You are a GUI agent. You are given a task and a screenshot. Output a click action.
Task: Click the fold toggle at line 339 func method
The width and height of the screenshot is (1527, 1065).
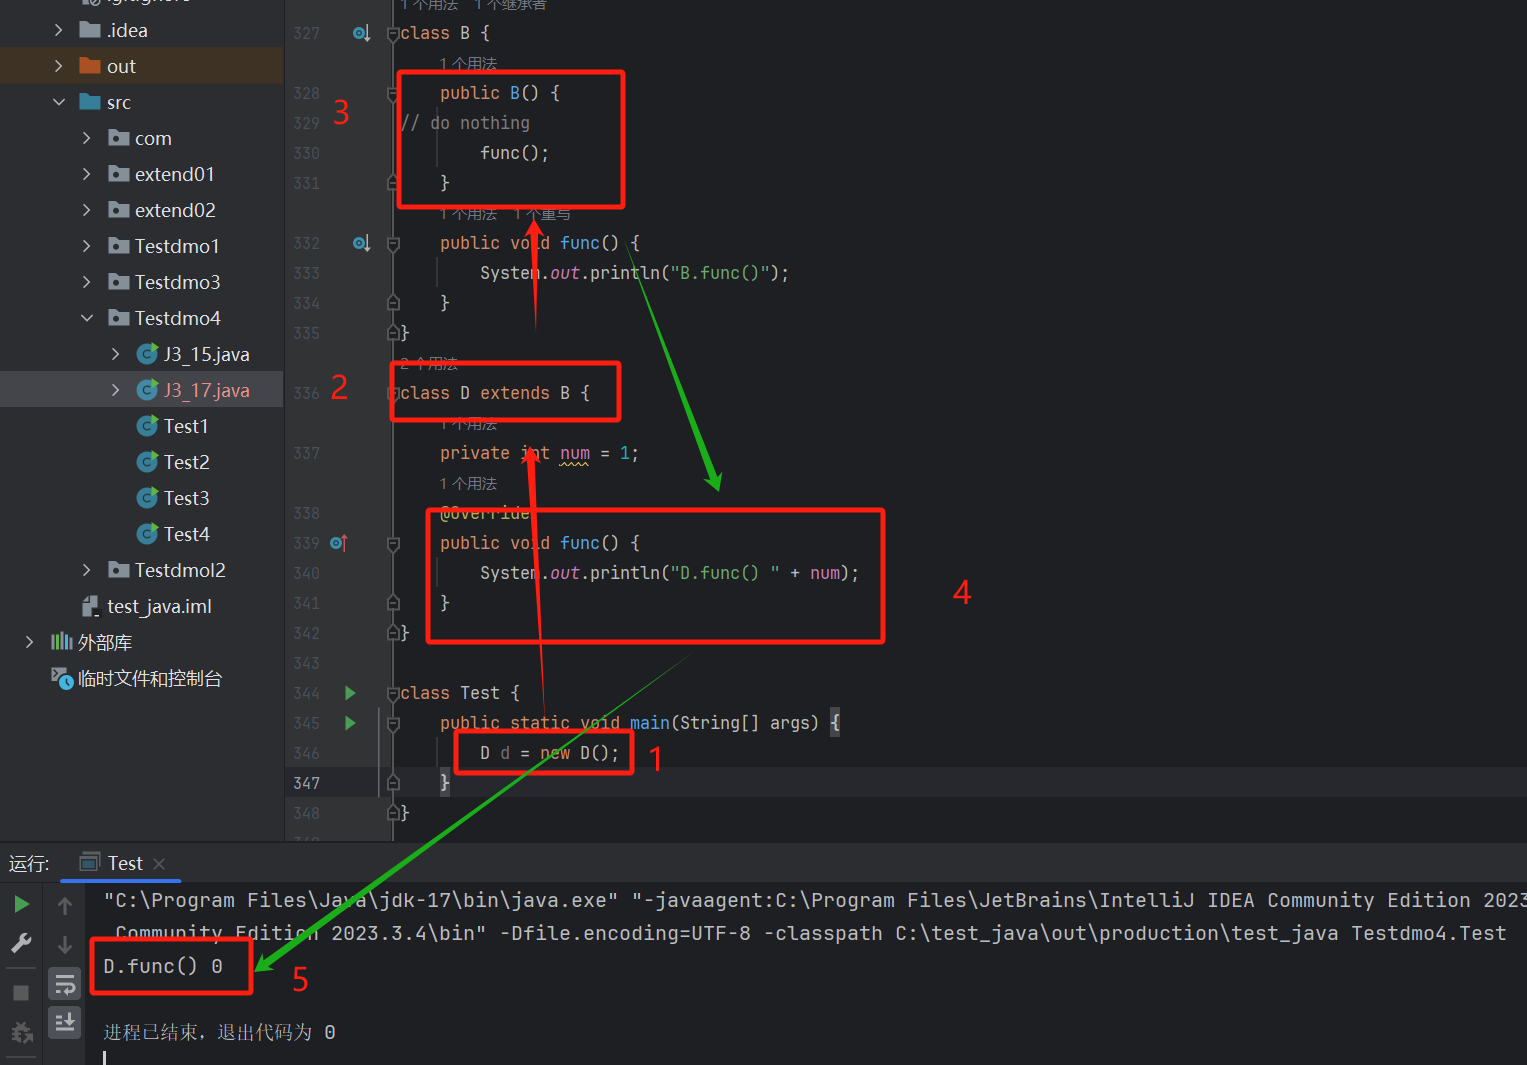click(393, 543)
